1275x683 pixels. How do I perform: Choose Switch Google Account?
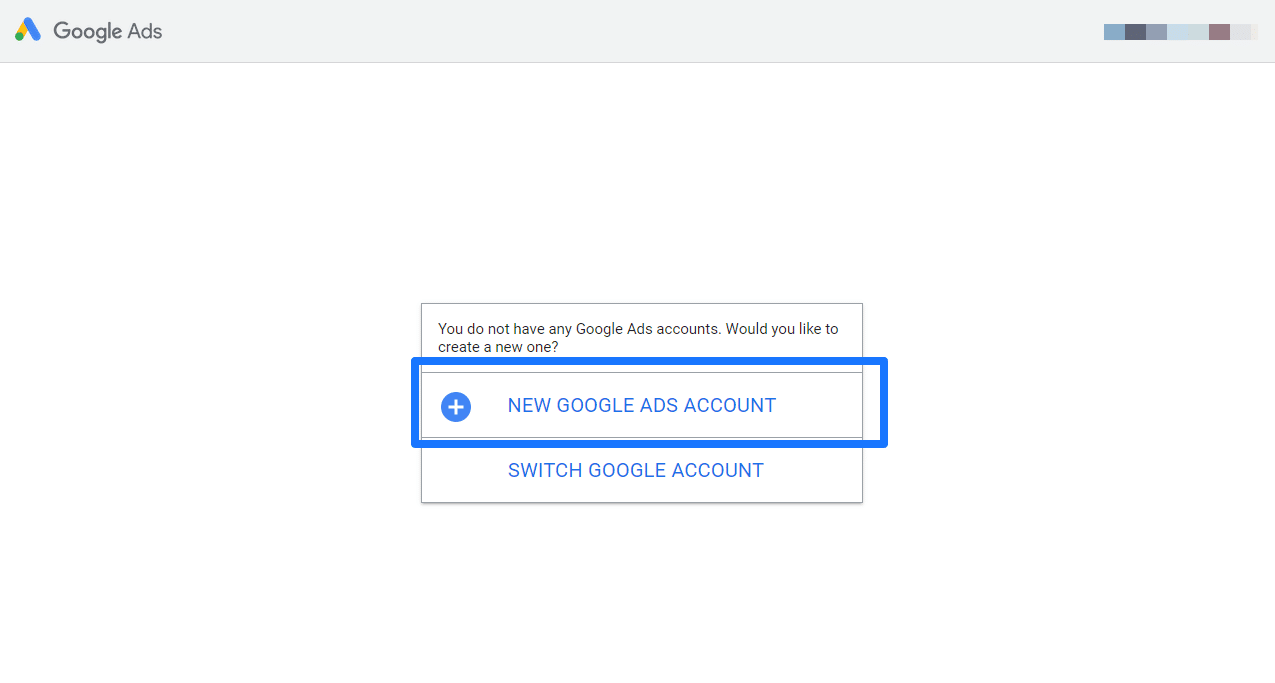(636, 470)
